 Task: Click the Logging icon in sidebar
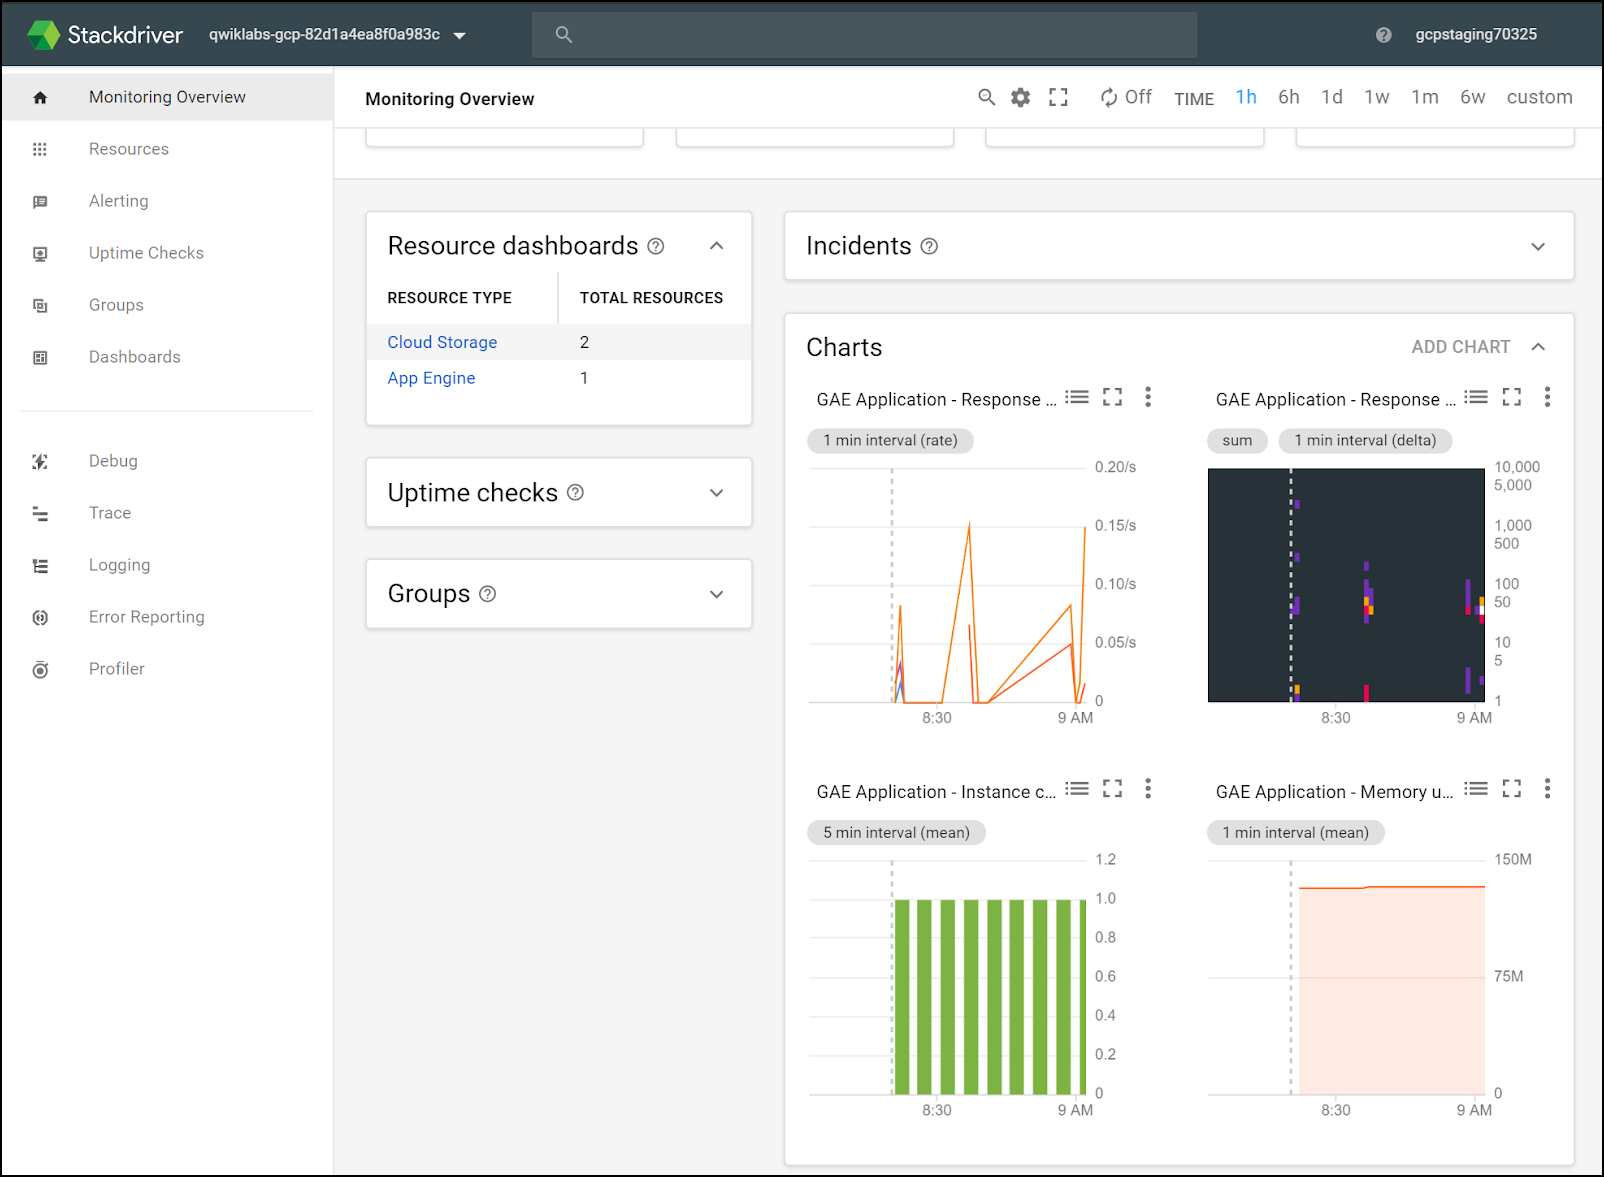(x=40, y=565)
